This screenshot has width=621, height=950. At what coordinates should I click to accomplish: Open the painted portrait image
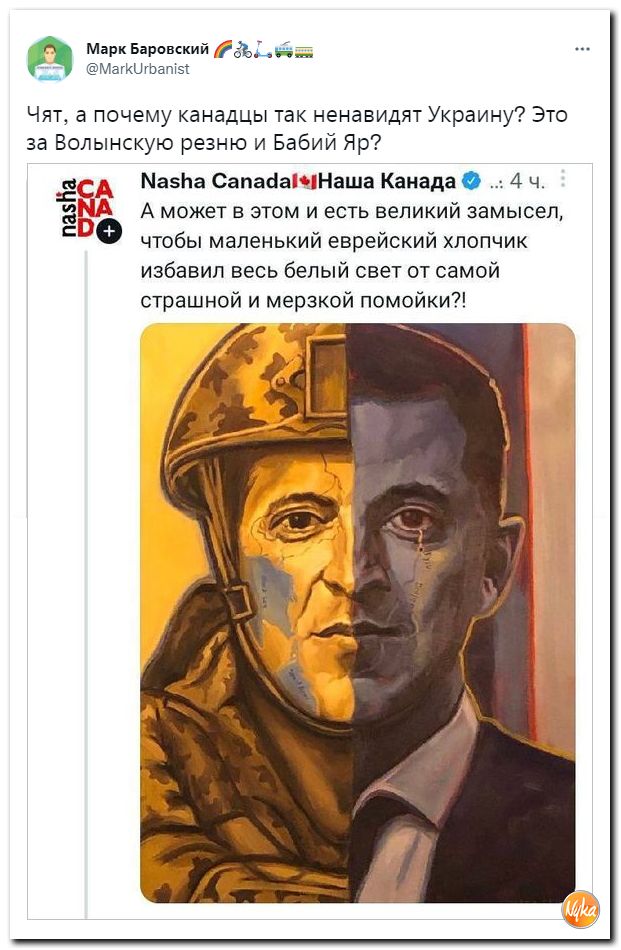pos(357,613)
